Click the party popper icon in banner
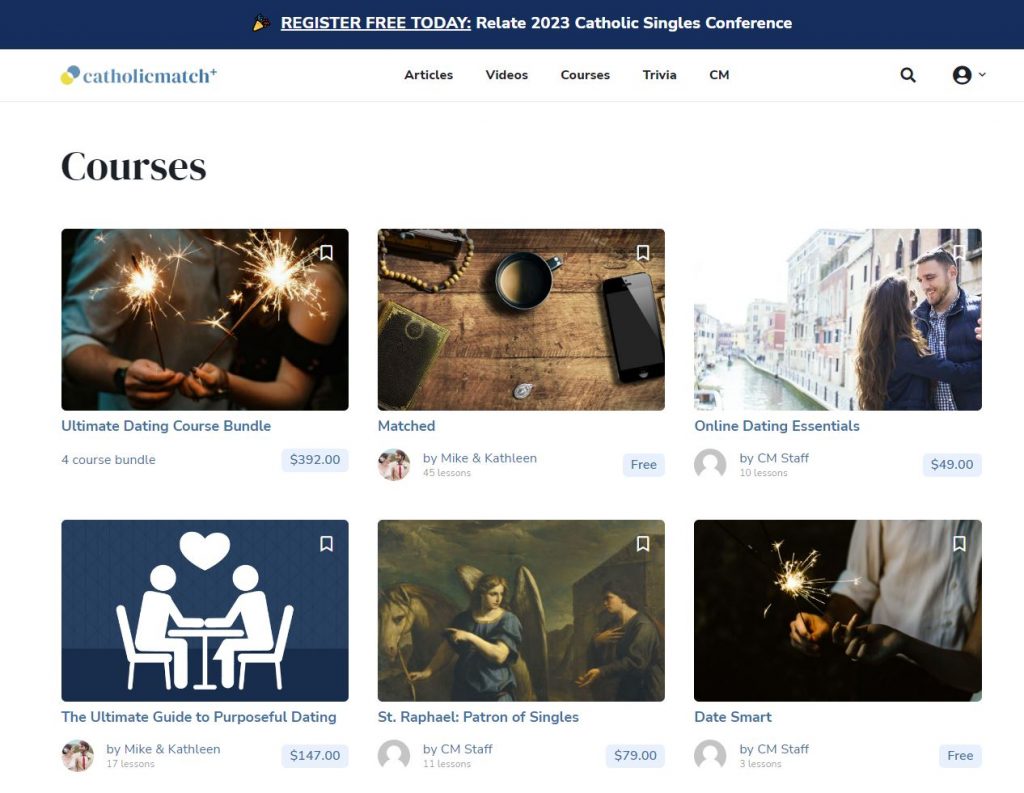Viewport: 1024px width, 793px height. click(x=261, y=23)
